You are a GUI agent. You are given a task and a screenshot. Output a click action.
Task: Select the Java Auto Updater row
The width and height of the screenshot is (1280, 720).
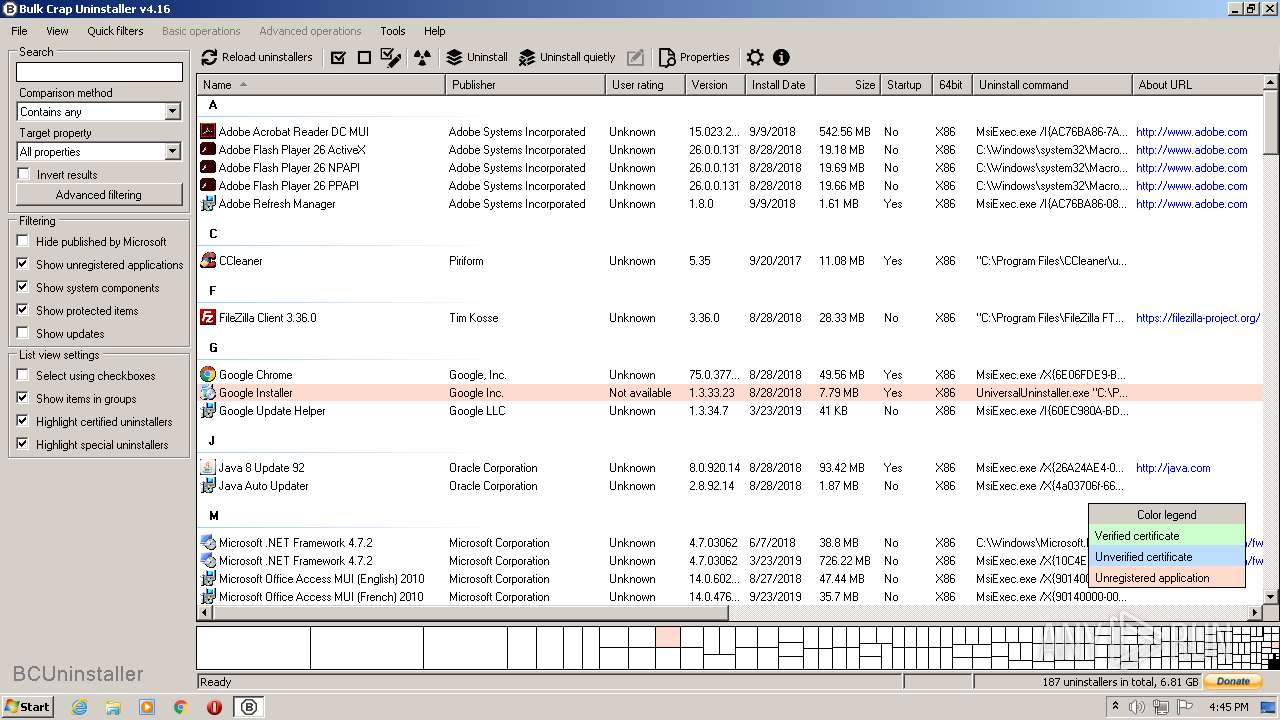(x=730, y=486)
